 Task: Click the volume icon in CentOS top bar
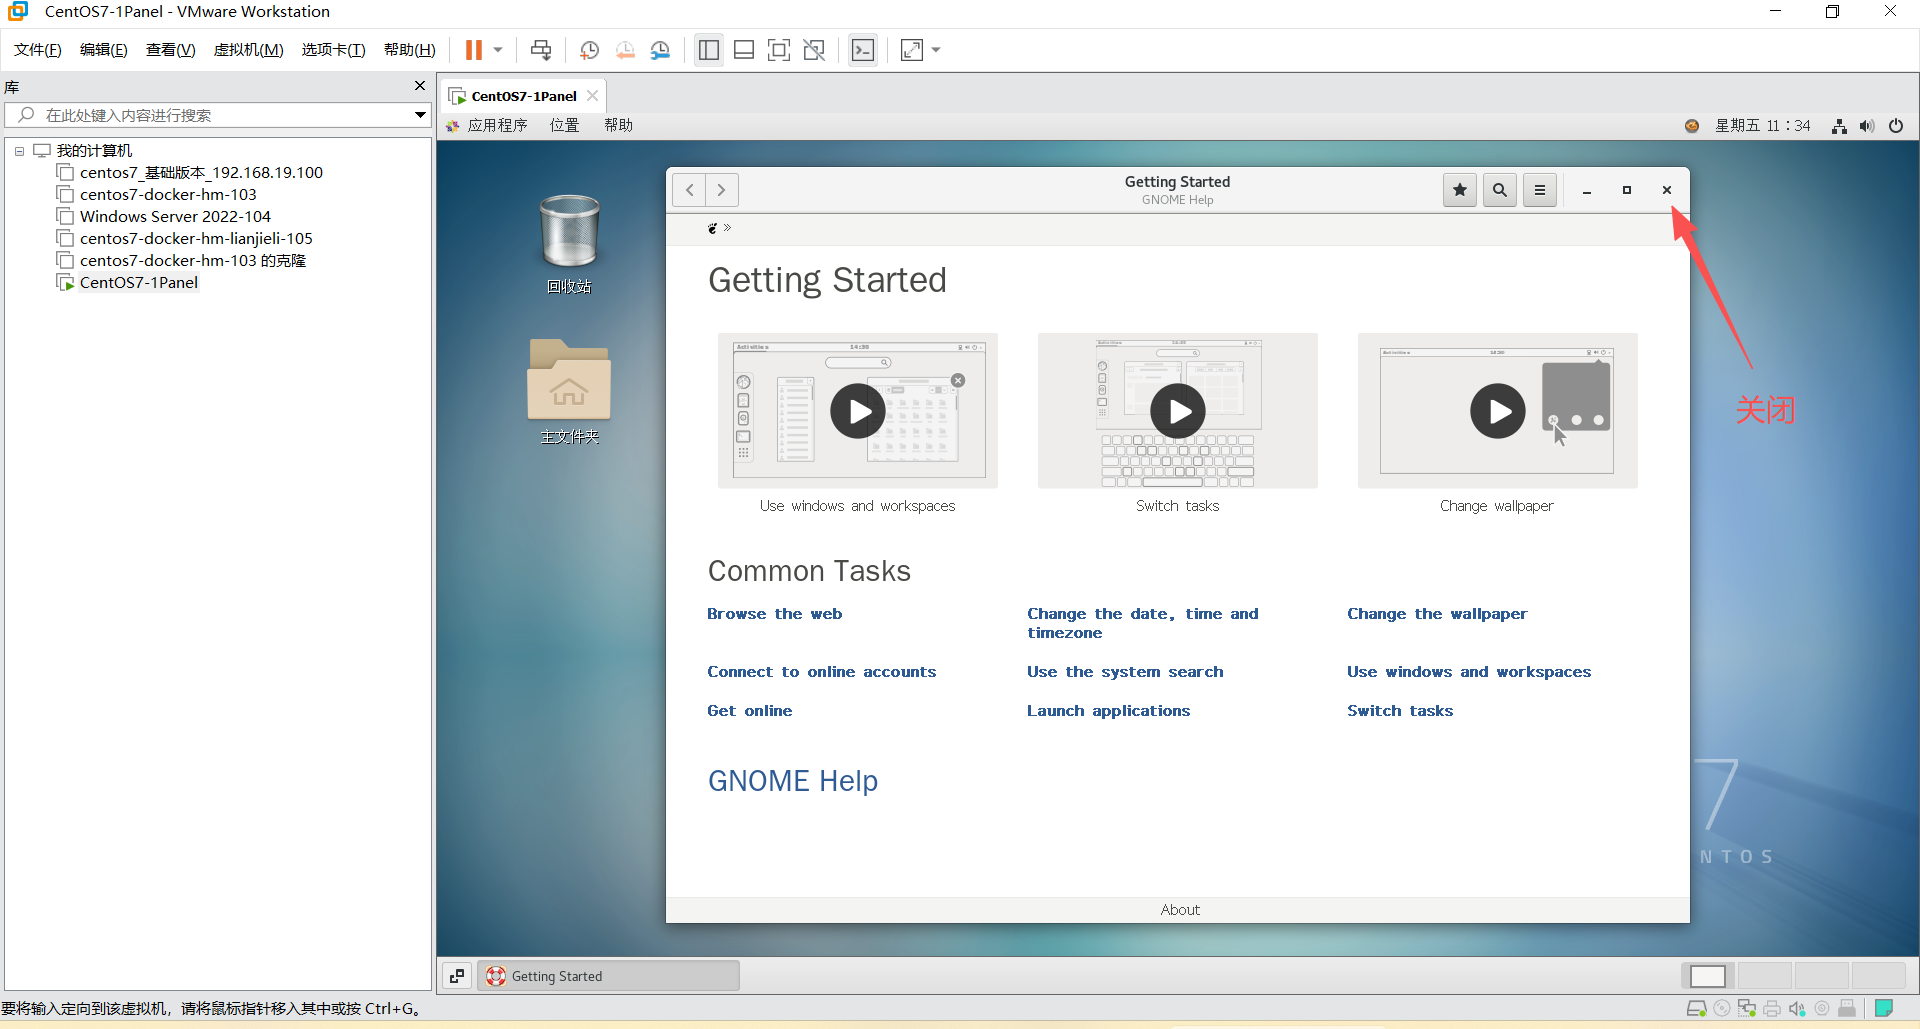click(1867, 126)
